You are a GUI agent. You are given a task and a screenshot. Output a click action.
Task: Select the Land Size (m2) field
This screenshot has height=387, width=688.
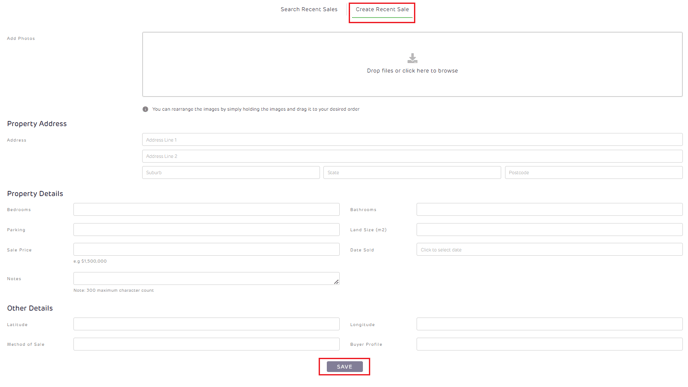(549, 229)
